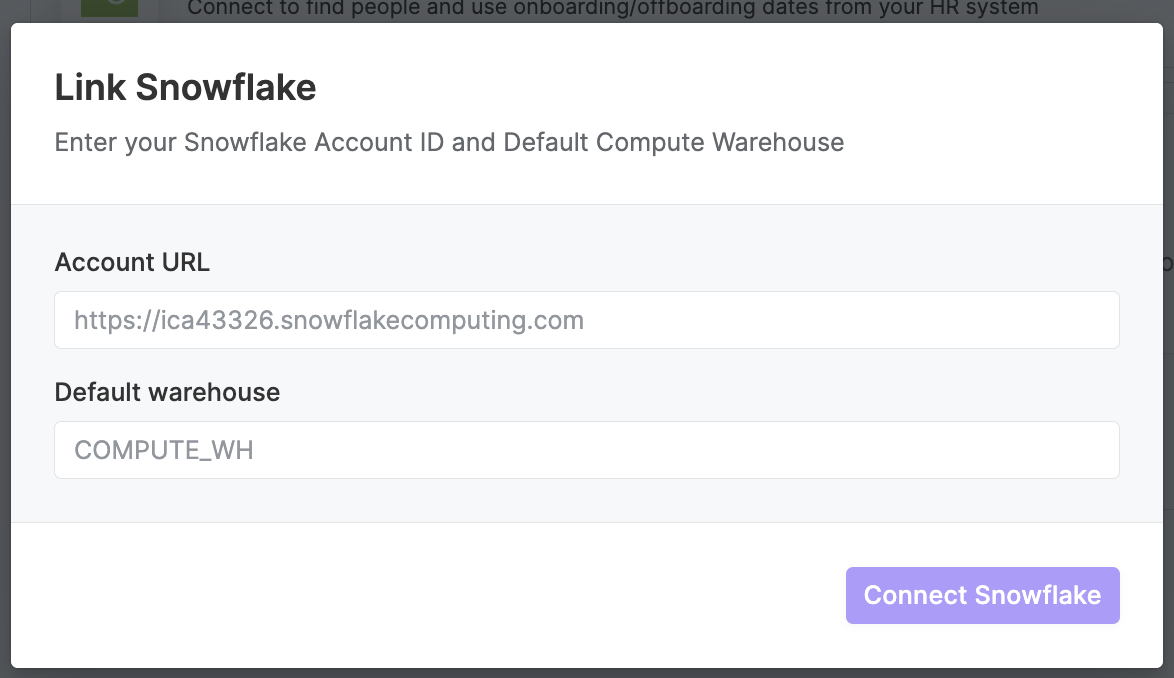Click the Default warehouse field label
1174x678 pixels.
click(167, 392)
